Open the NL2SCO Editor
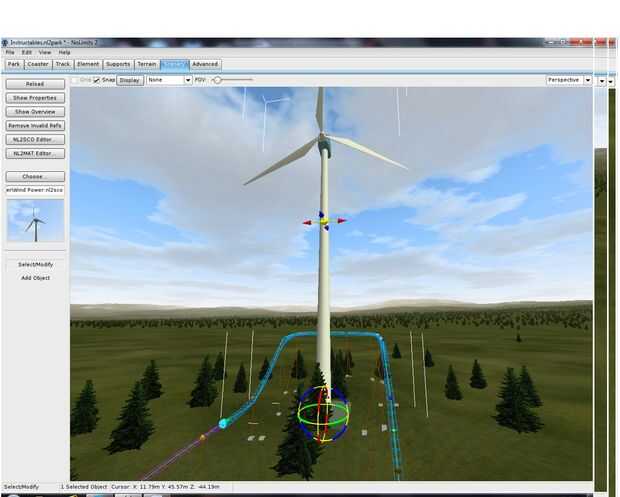Screen dimensions: 620x497 [35, 140]
